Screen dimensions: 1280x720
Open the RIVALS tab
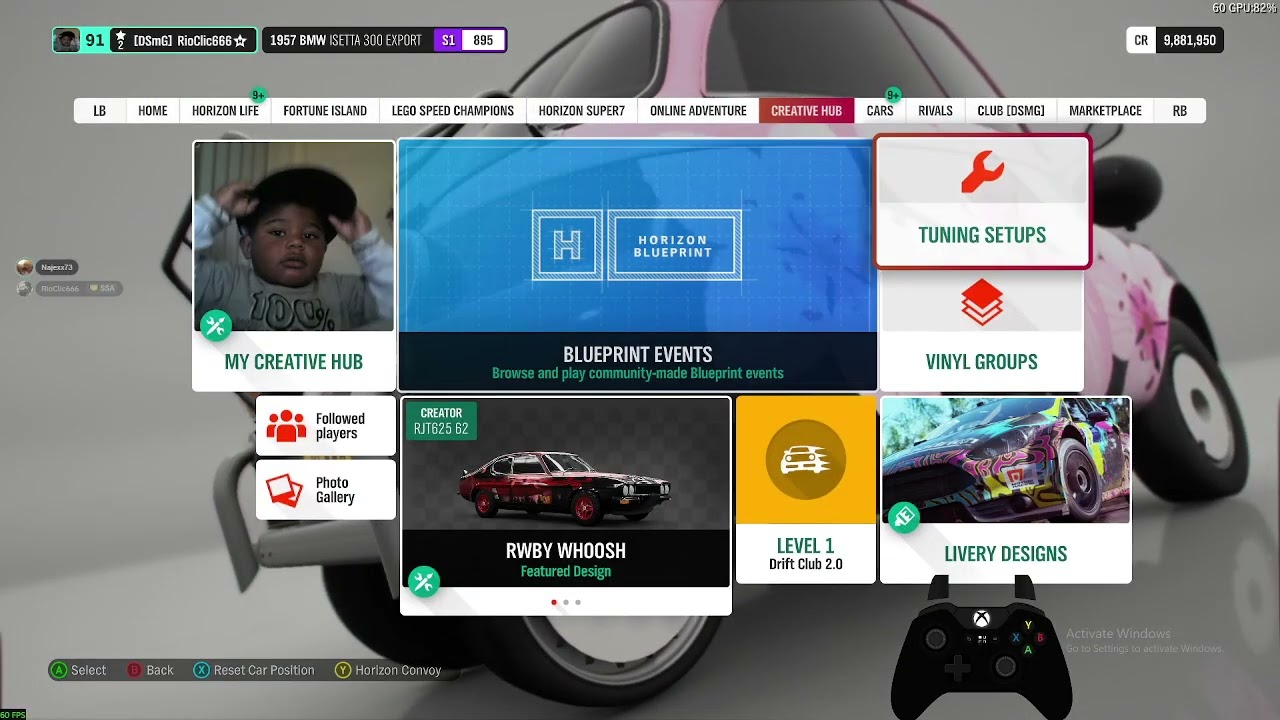click(935, 111)
